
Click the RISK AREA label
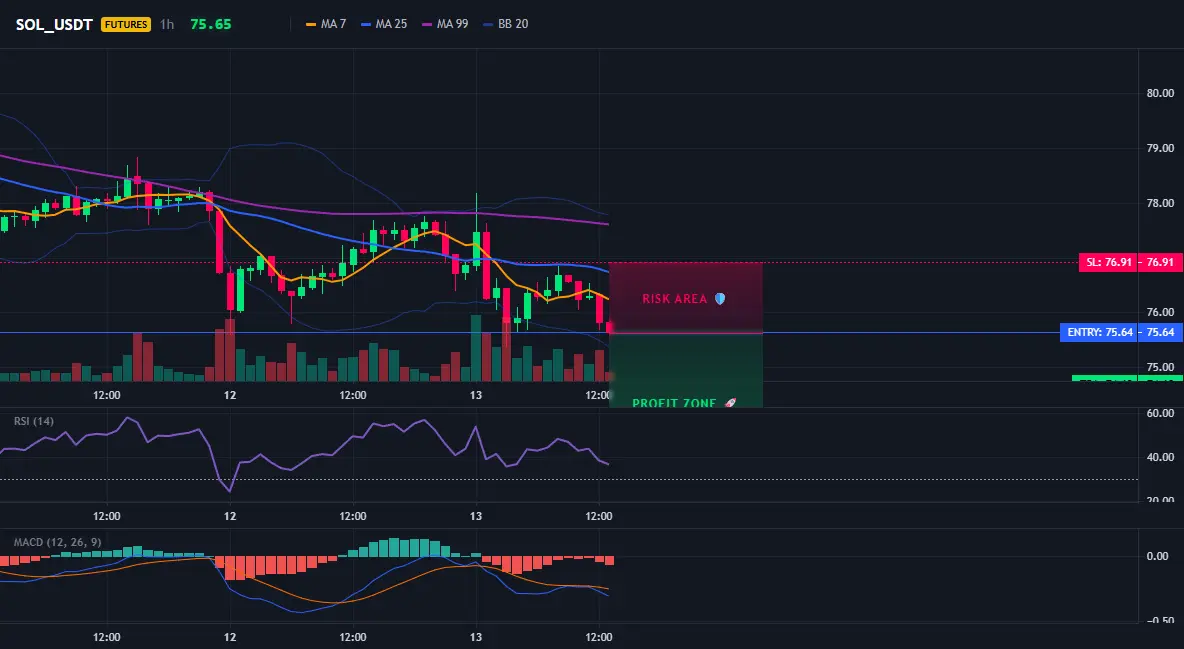point(674,299)
